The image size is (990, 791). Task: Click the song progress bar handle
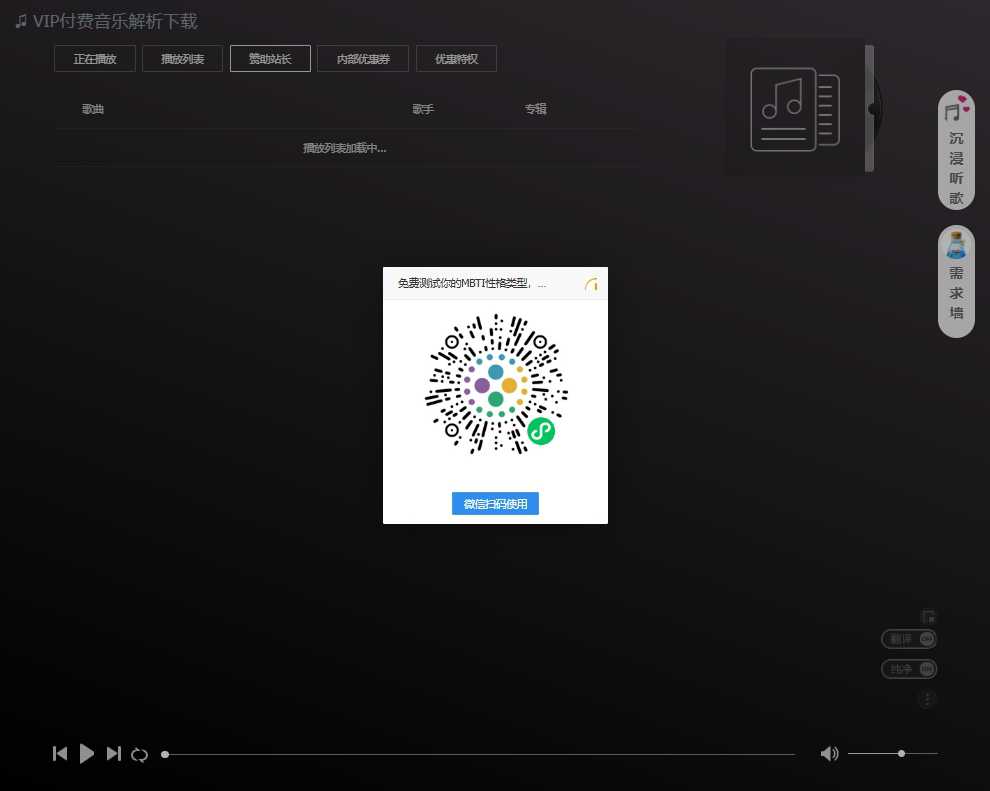tap(165, 754)
